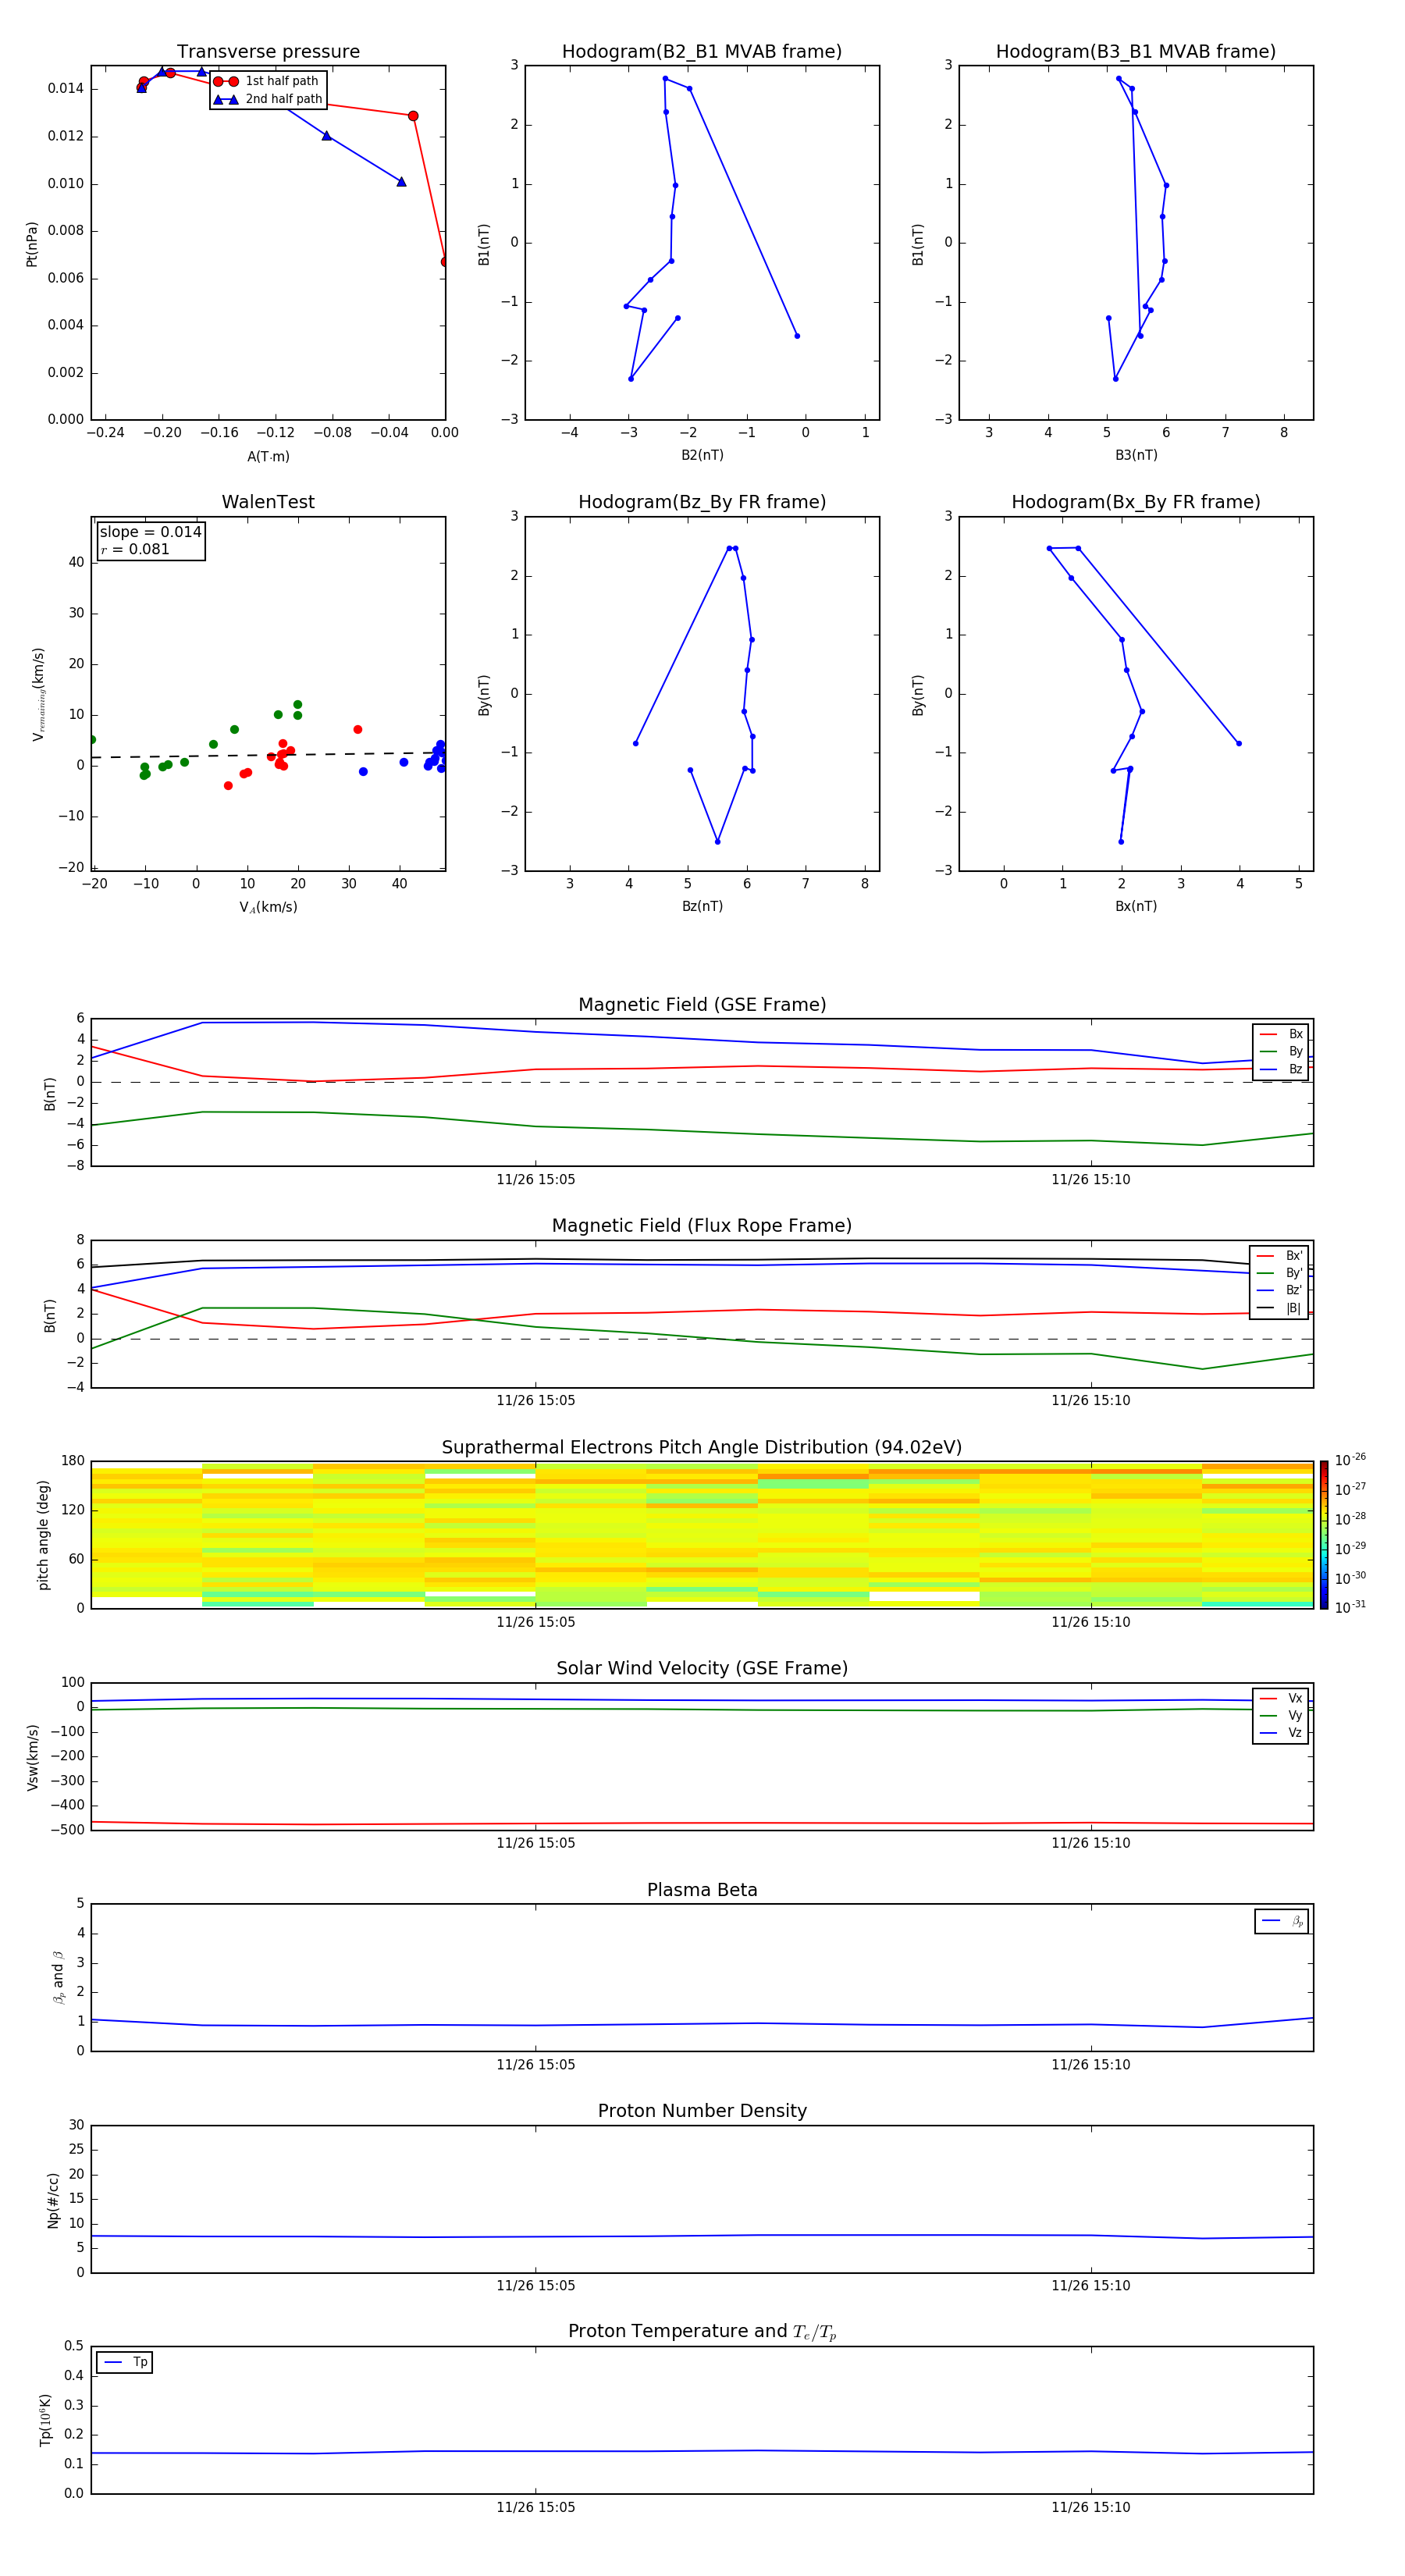Click the "Bz(nT)" x-axis label
1405x2576 pixels.
click(702, 906)
